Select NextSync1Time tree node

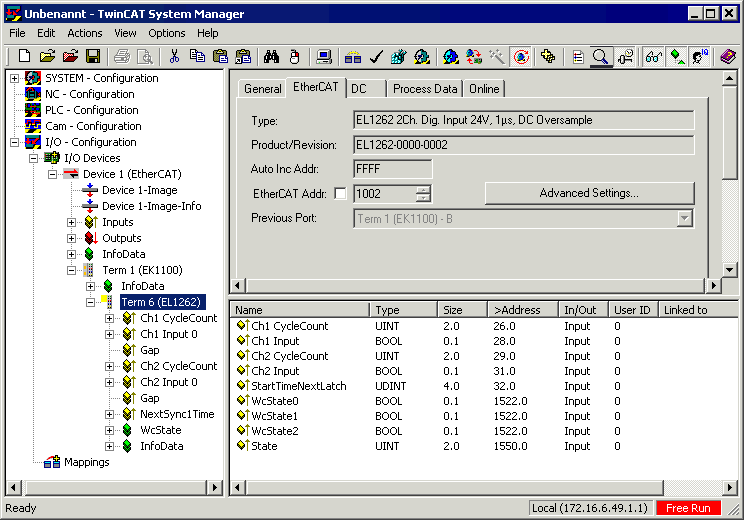point(177,414)
